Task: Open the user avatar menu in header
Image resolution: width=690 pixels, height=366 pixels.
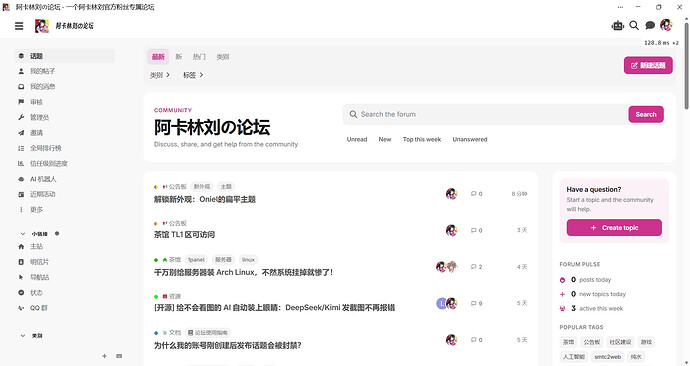Action: (666, 25)
